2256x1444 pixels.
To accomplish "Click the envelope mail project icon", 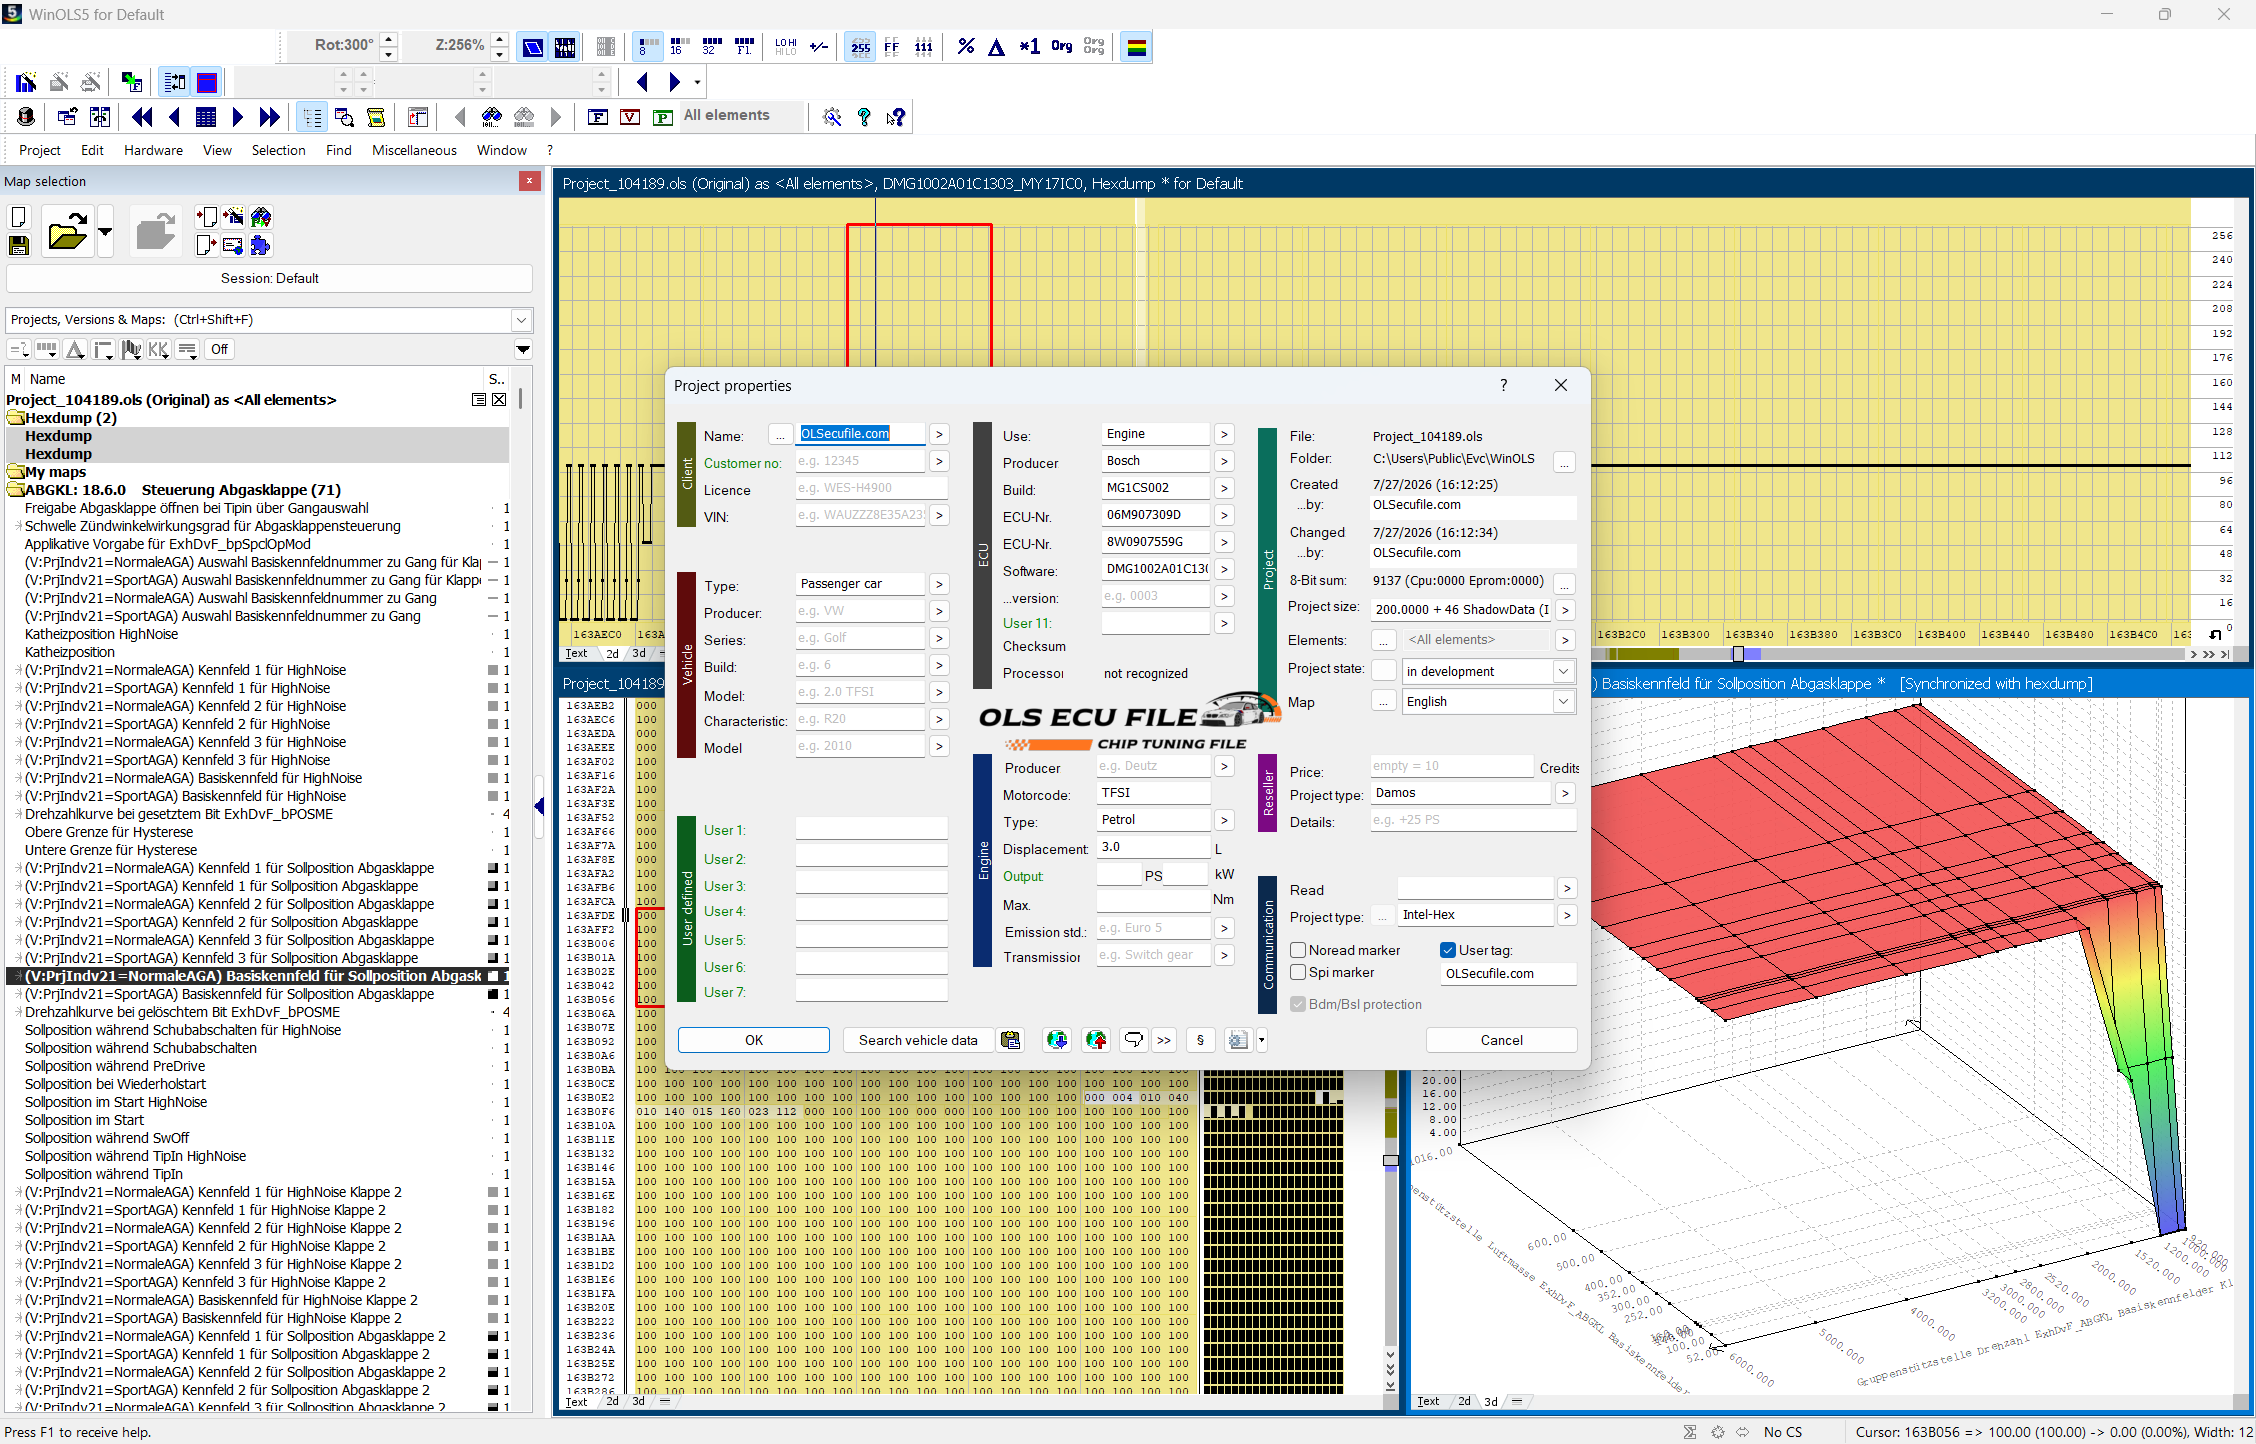I will click(x=233, y=245).
